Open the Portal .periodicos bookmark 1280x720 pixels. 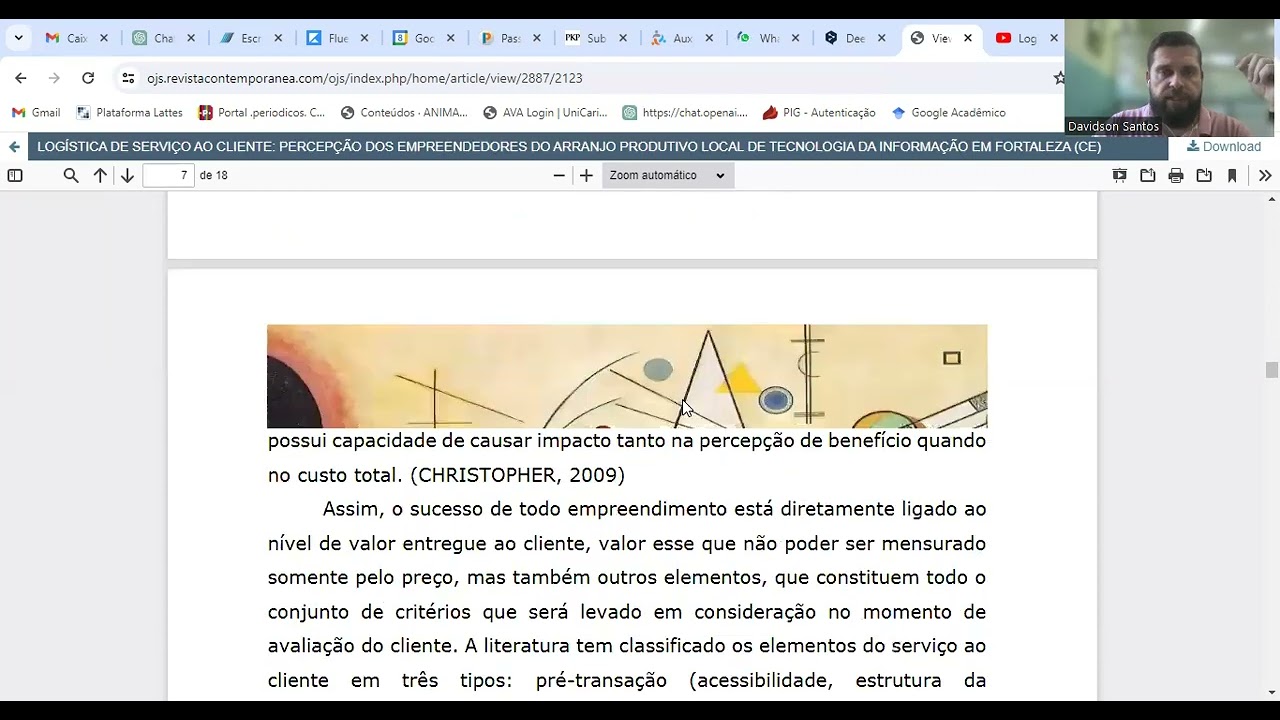(x=262, y=113)
